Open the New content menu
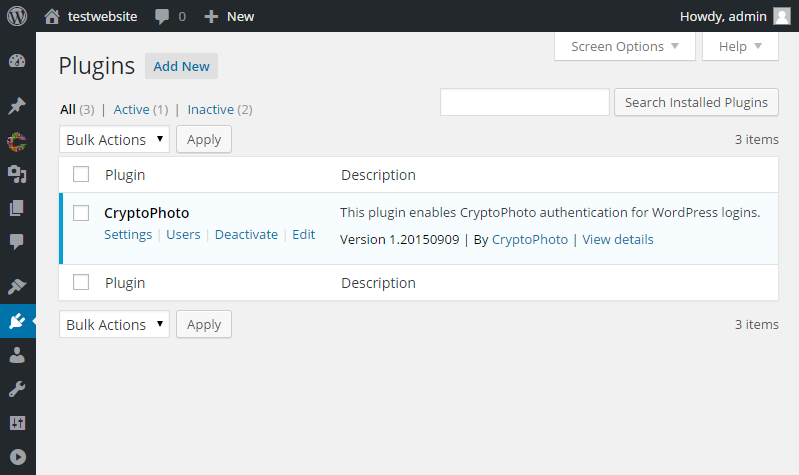 241,16
